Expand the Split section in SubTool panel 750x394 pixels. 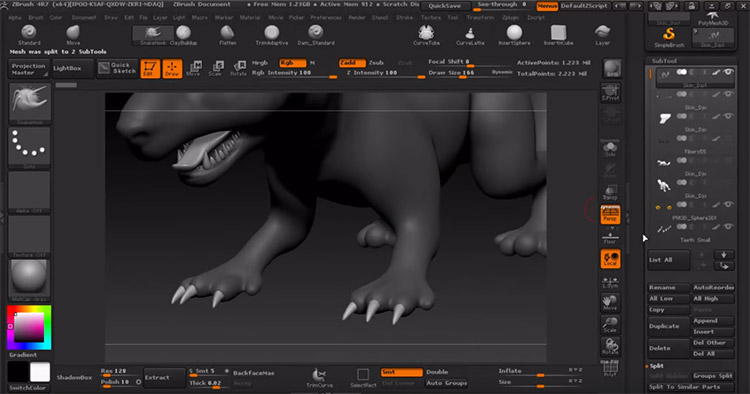[x=656, y=366]
